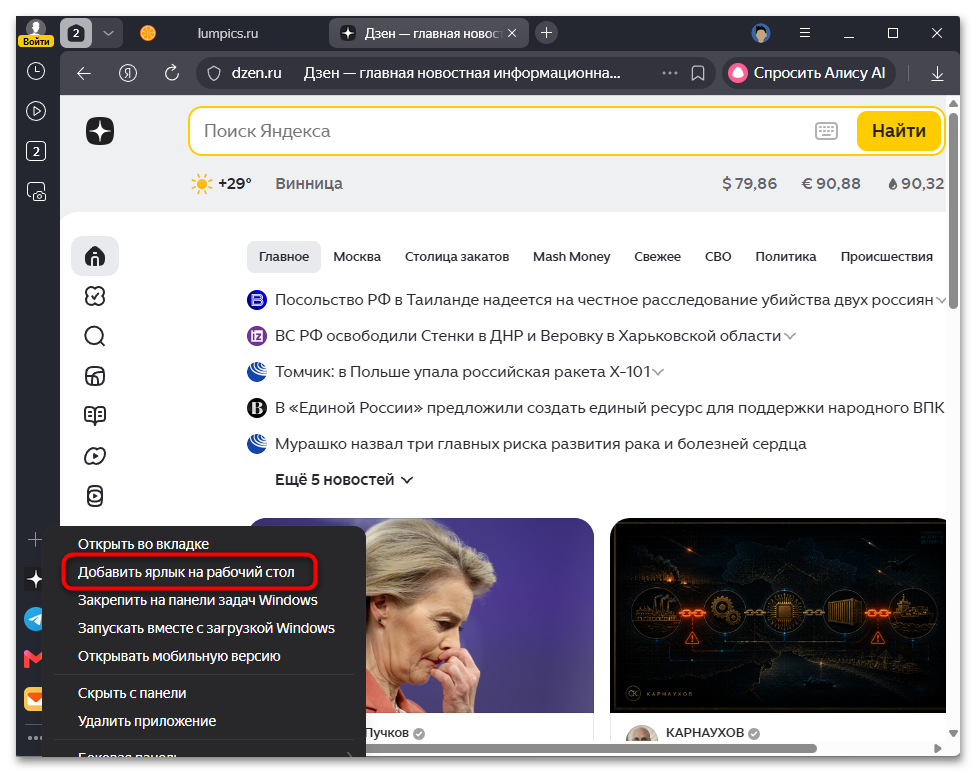Reload the page with the refresh icon
The height and width of the screenshot is (773, 976).
pos(172,73)
